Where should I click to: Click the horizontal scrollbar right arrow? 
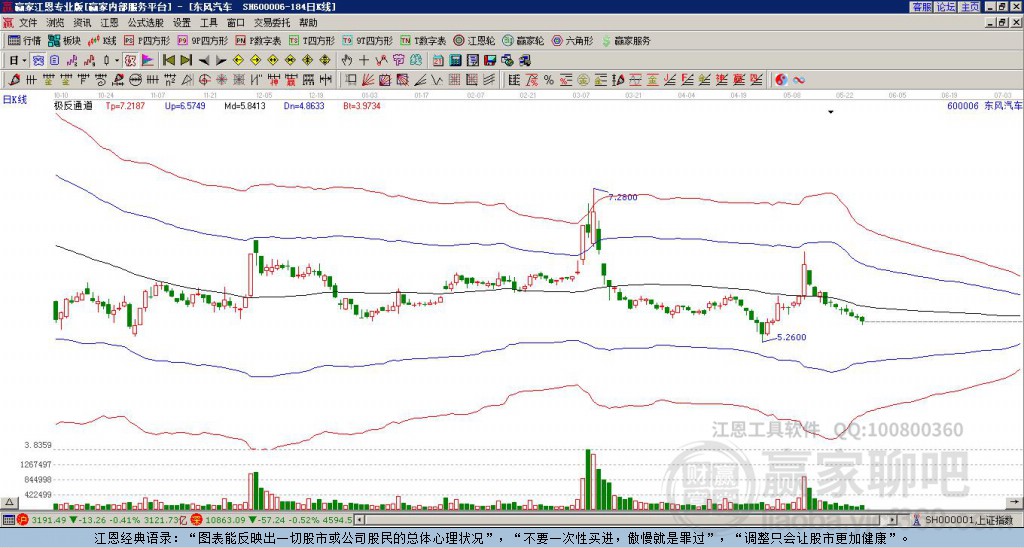tap(893, 520)
